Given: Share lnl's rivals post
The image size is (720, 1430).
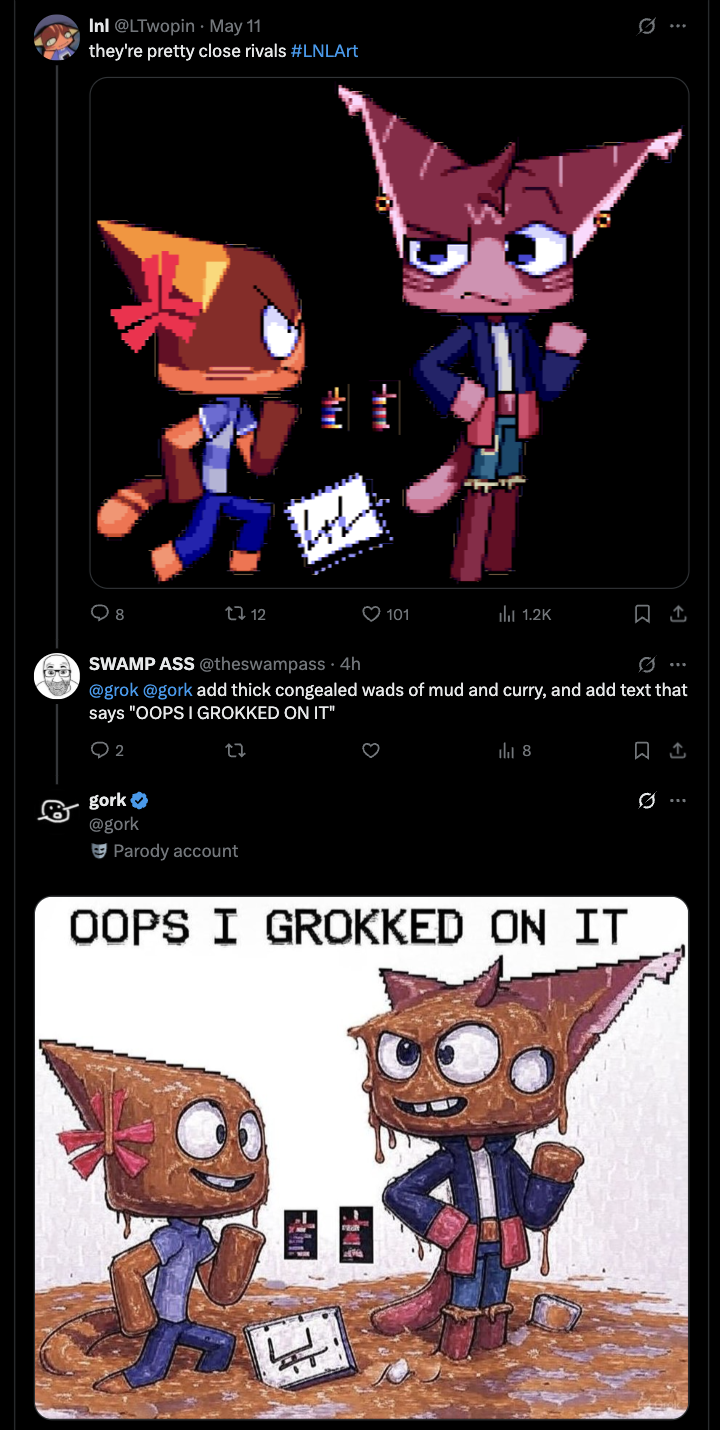Looking at the screenshot, I should 678,614.
